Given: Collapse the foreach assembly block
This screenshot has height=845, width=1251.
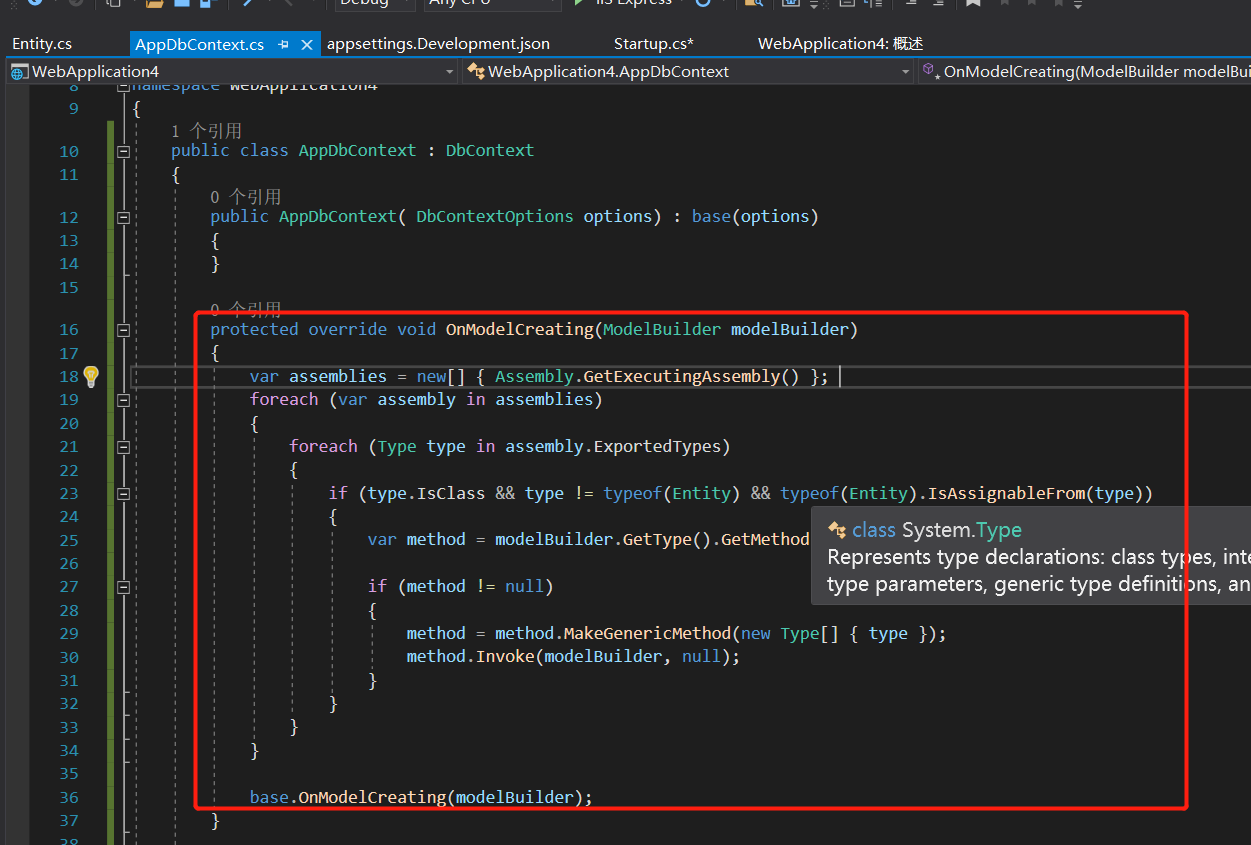Looking at the screenshot, I should tap(124, 400).
